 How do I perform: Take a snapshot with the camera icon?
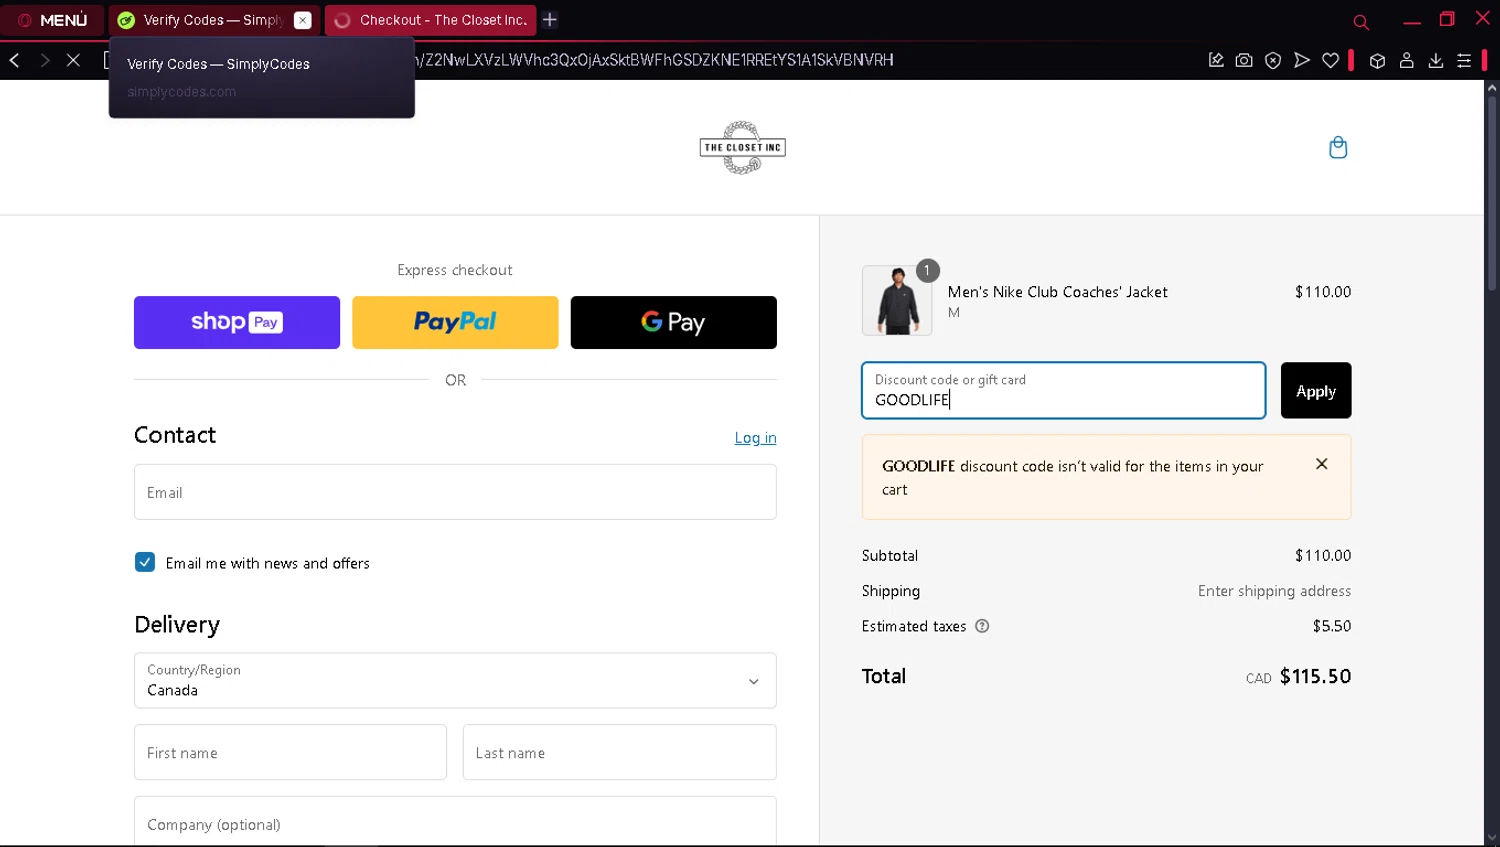tap(1244, 60)
